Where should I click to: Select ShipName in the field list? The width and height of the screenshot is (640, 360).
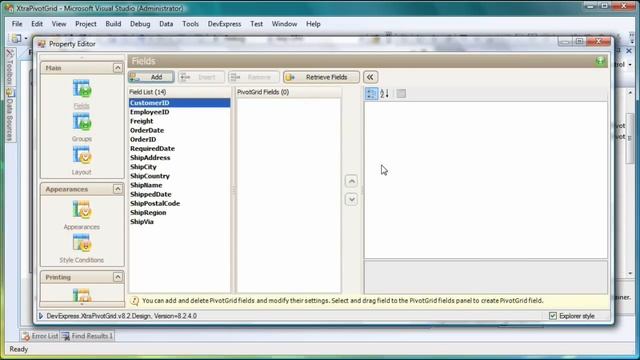pyautogui.click(x=180, y=185)
